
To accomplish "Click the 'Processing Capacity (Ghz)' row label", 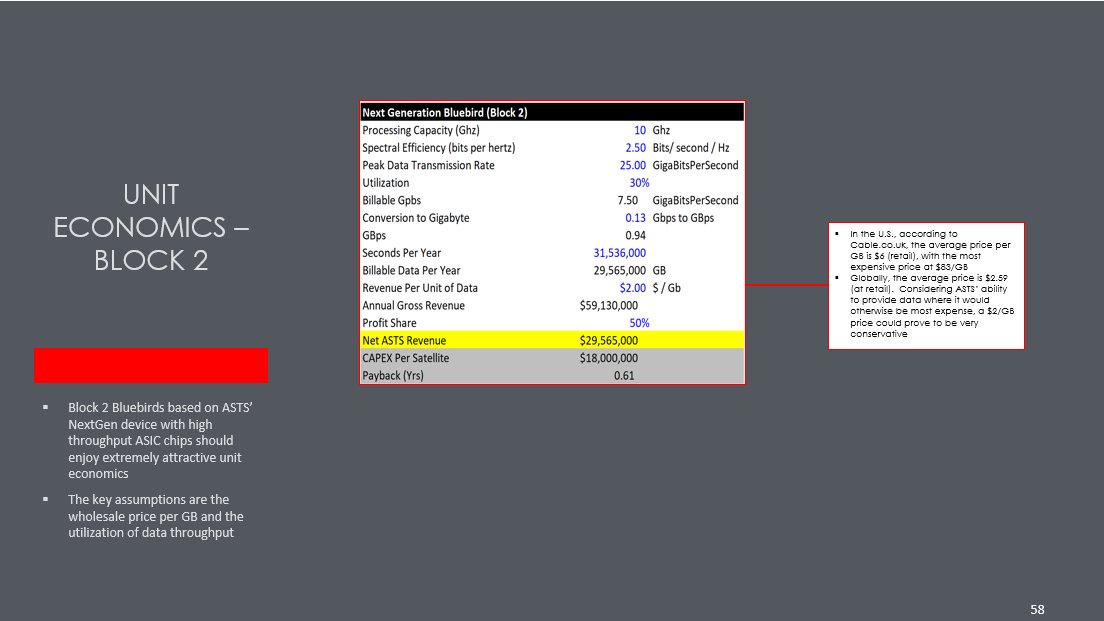I will click(x=420, y=130).
